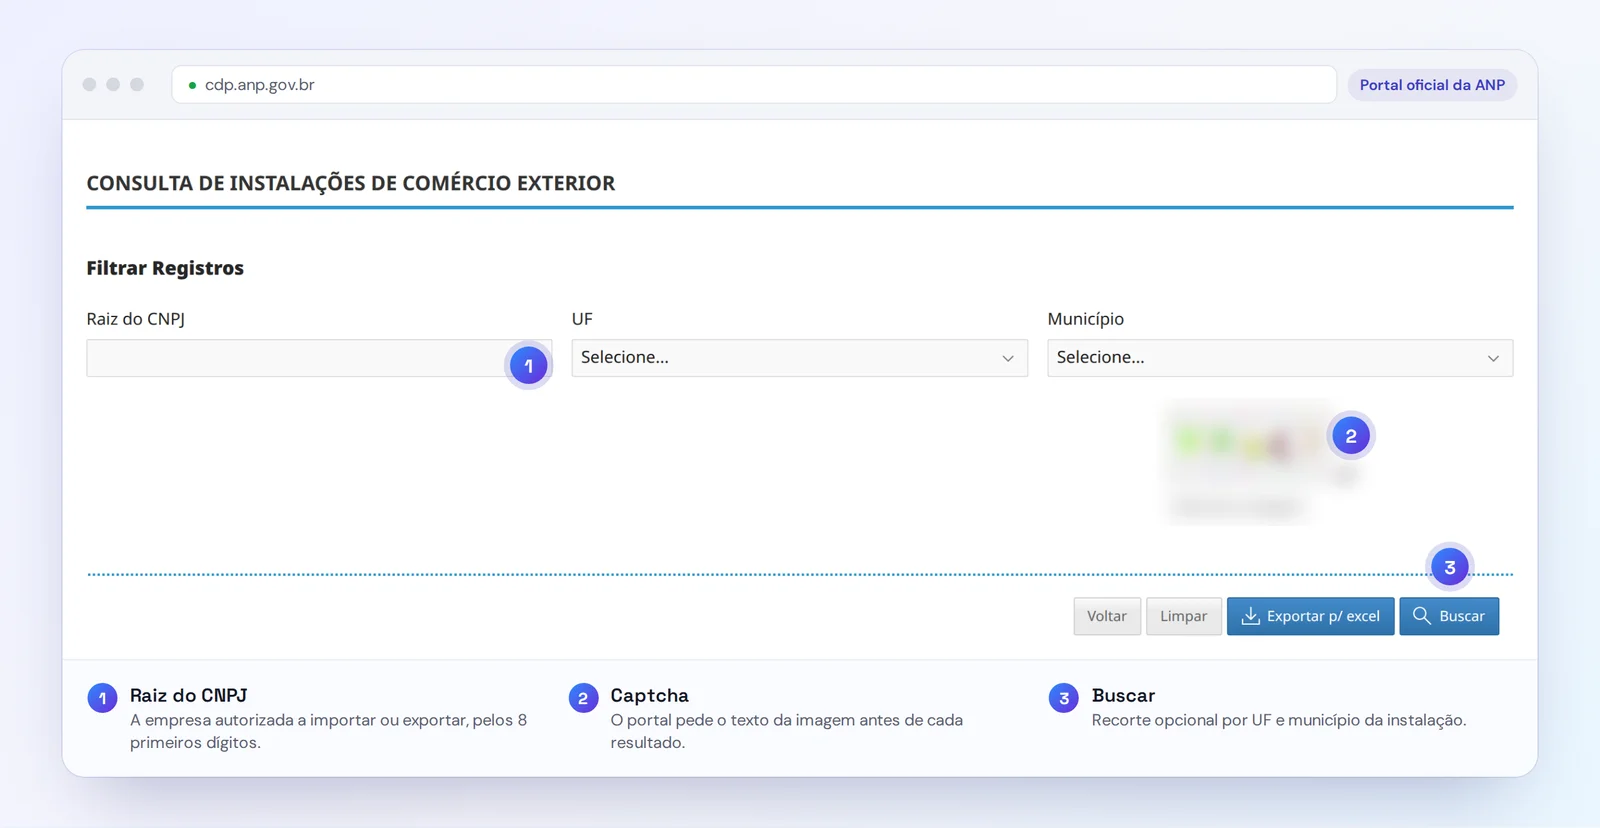Click the legend title 'Raiz do CNPJ'

click(x=189, y=695)
